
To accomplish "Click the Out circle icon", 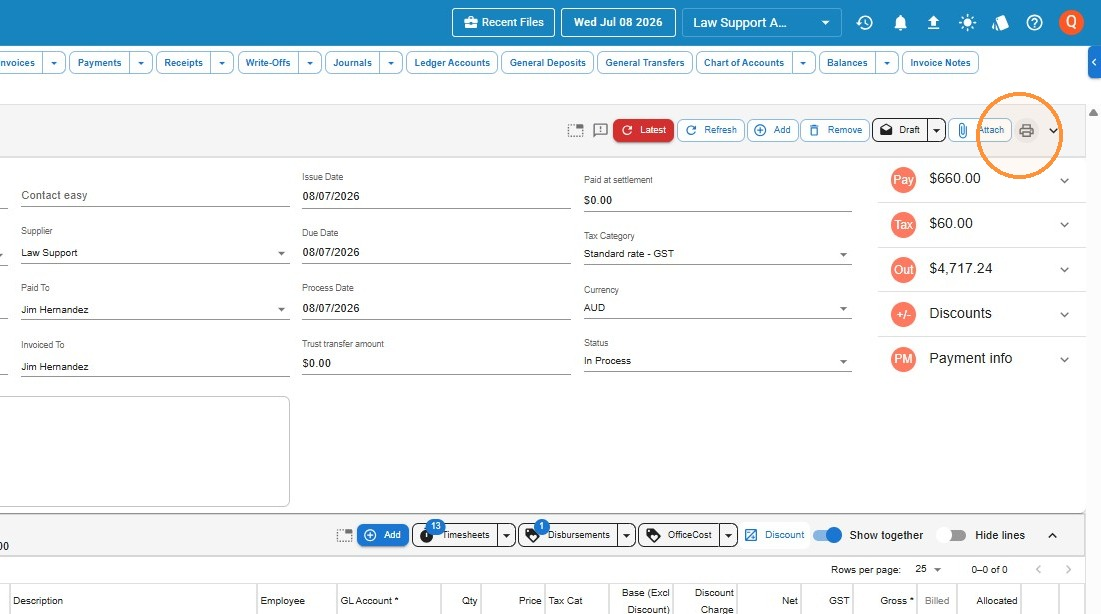I will tap(903, 270).
